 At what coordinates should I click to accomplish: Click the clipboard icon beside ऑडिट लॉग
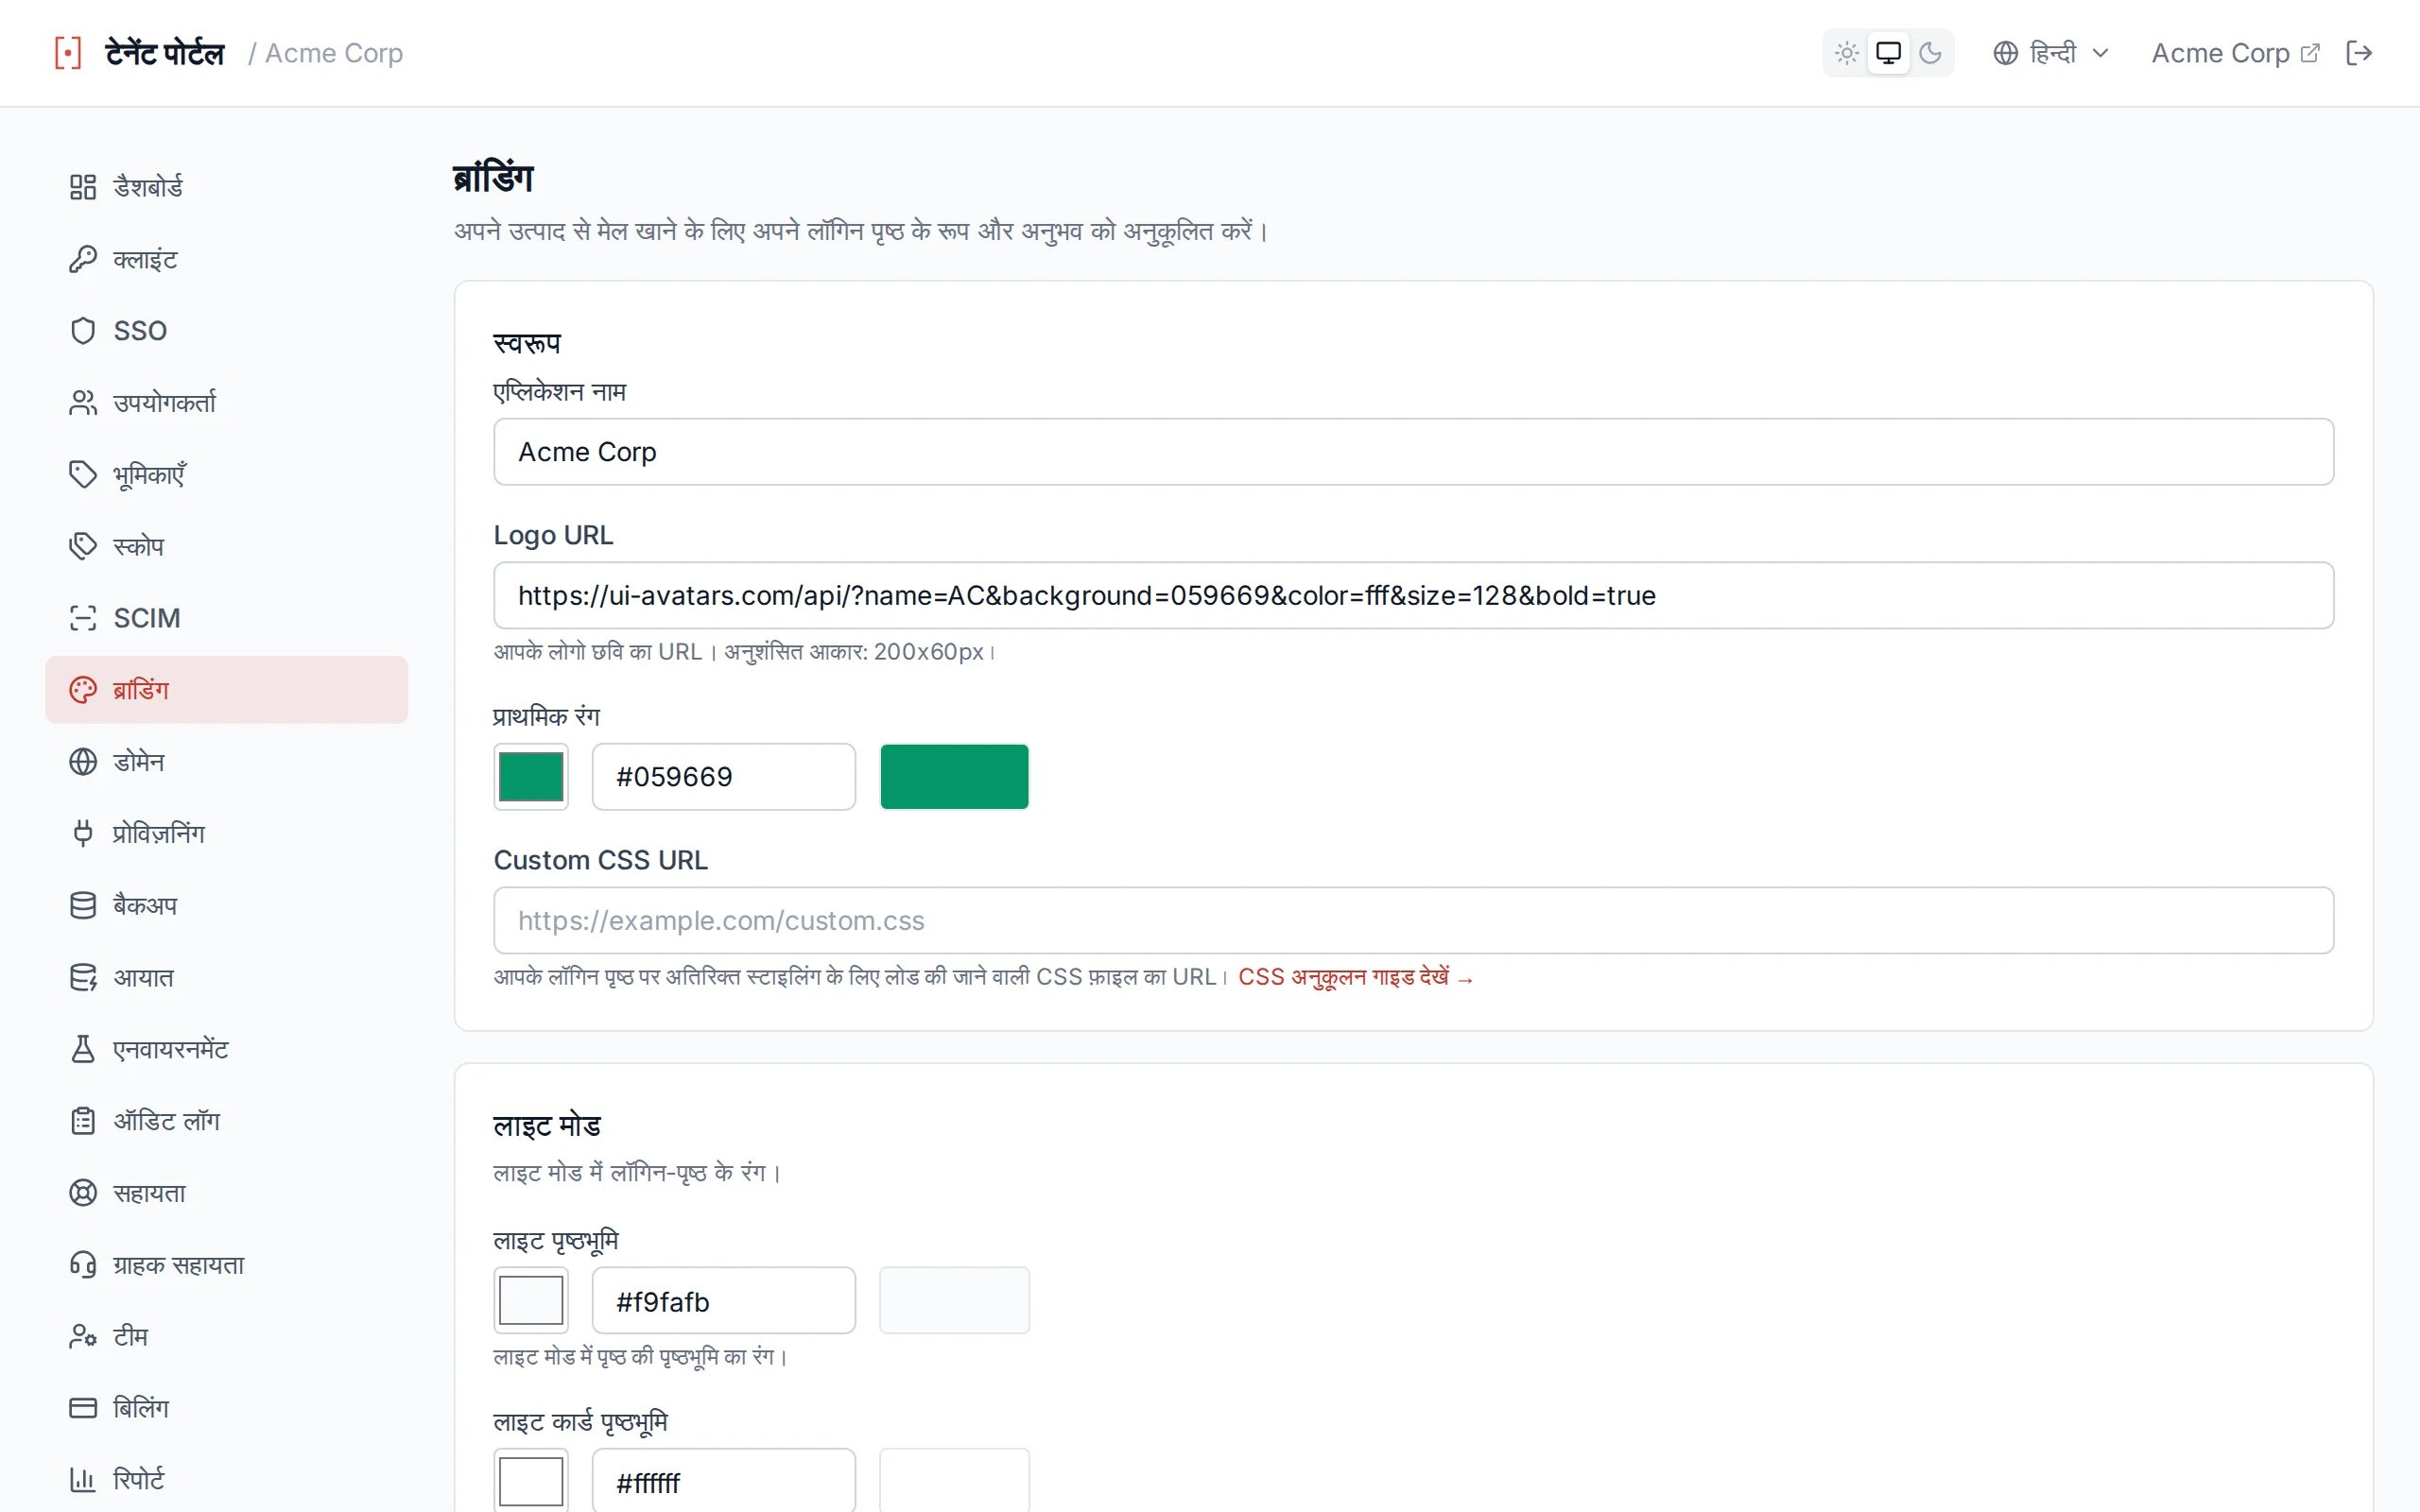[x=83, y=1121]
